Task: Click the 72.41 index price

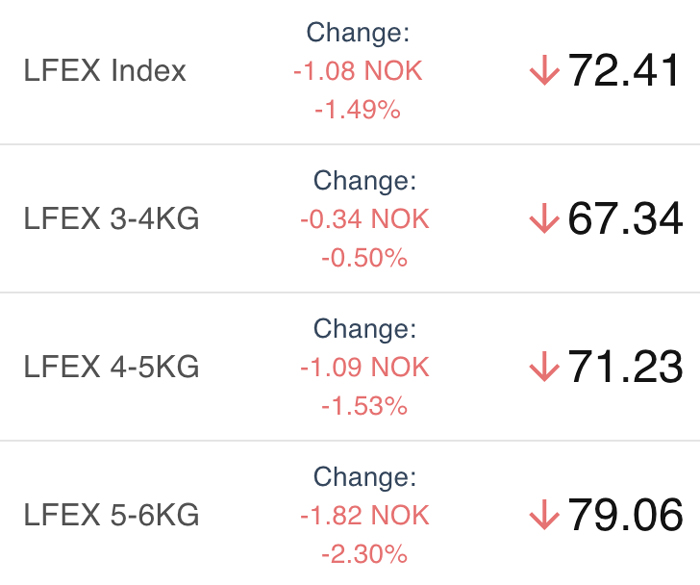Action: (x=623, y=70)
